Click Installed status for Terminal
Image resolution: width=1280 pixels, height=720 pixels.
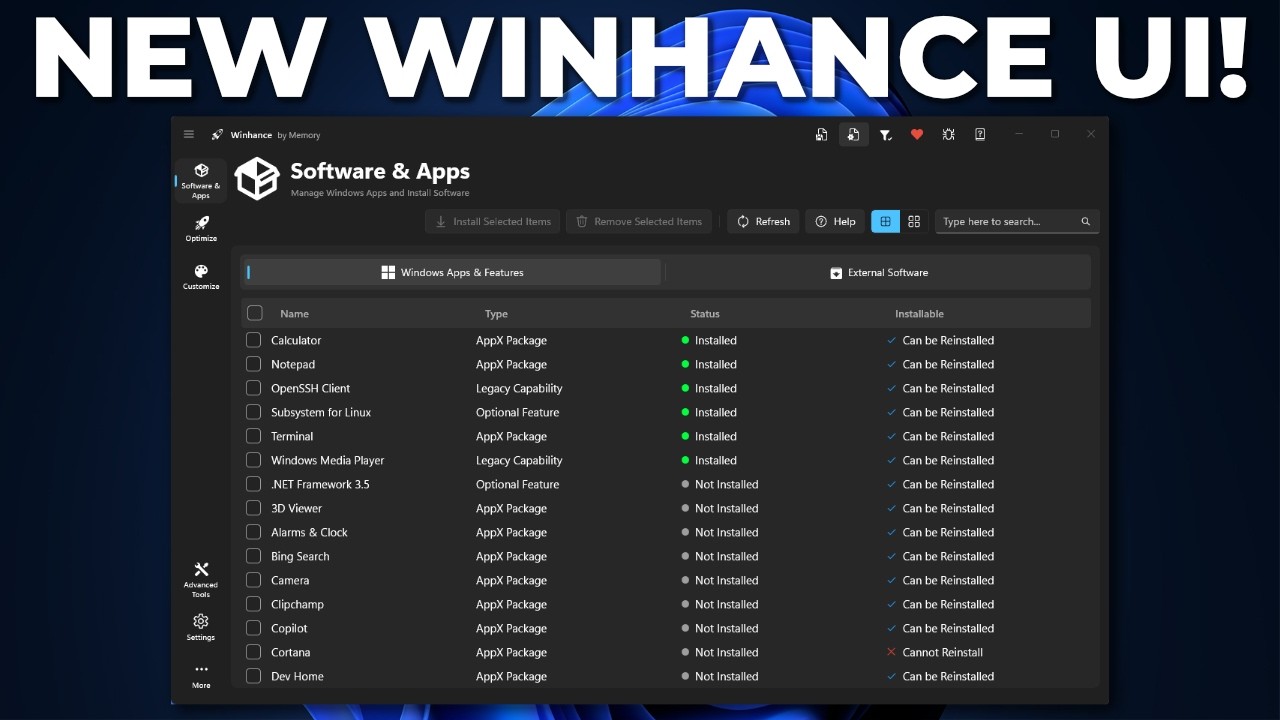click(x=715, y=436)
